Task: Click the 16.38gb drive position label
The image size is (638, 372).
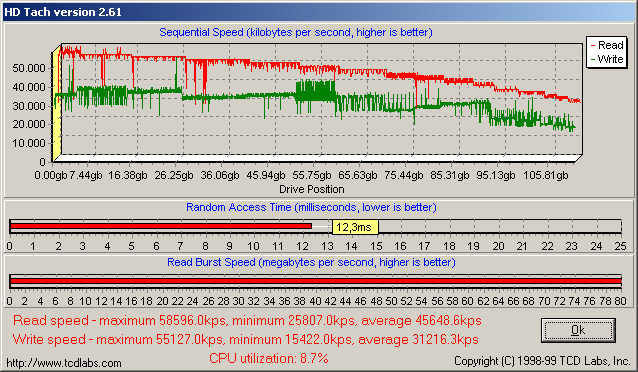Action: tap(128, 175)
